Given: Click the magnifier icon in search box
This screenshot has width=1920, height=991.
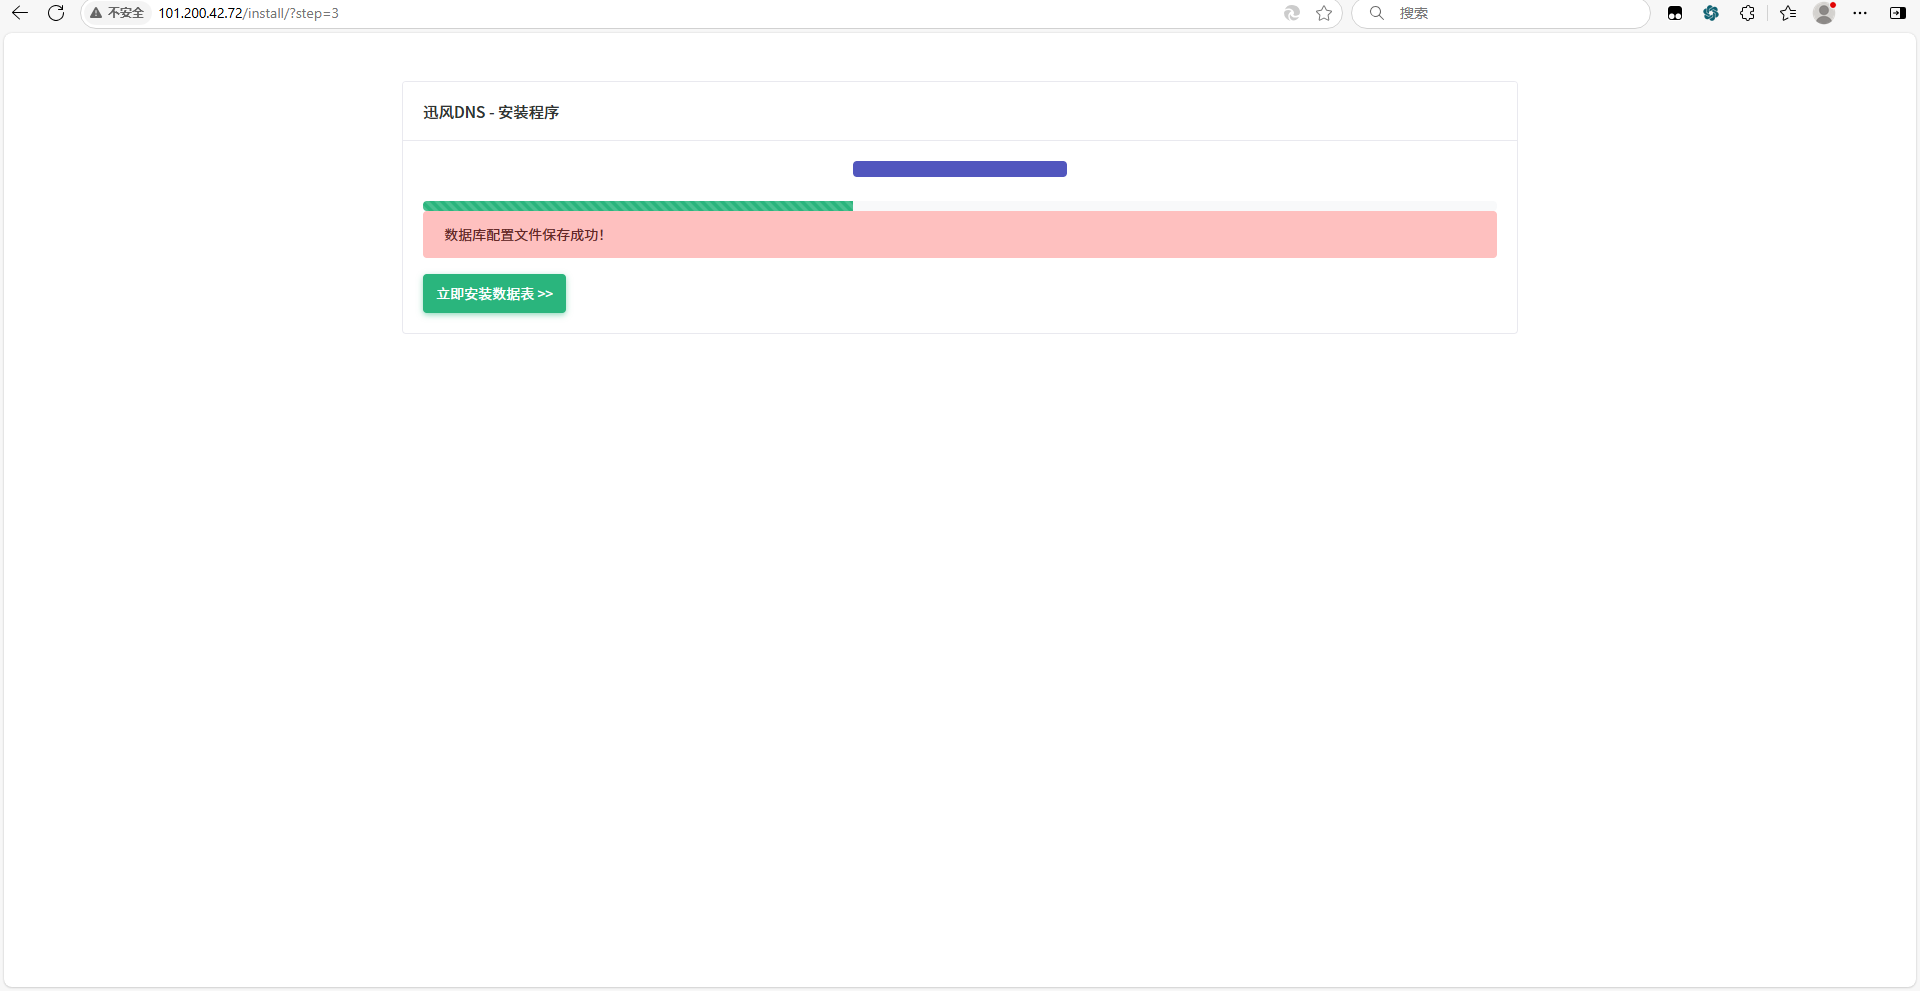Looking at the screenshot, I should 1377,13.
